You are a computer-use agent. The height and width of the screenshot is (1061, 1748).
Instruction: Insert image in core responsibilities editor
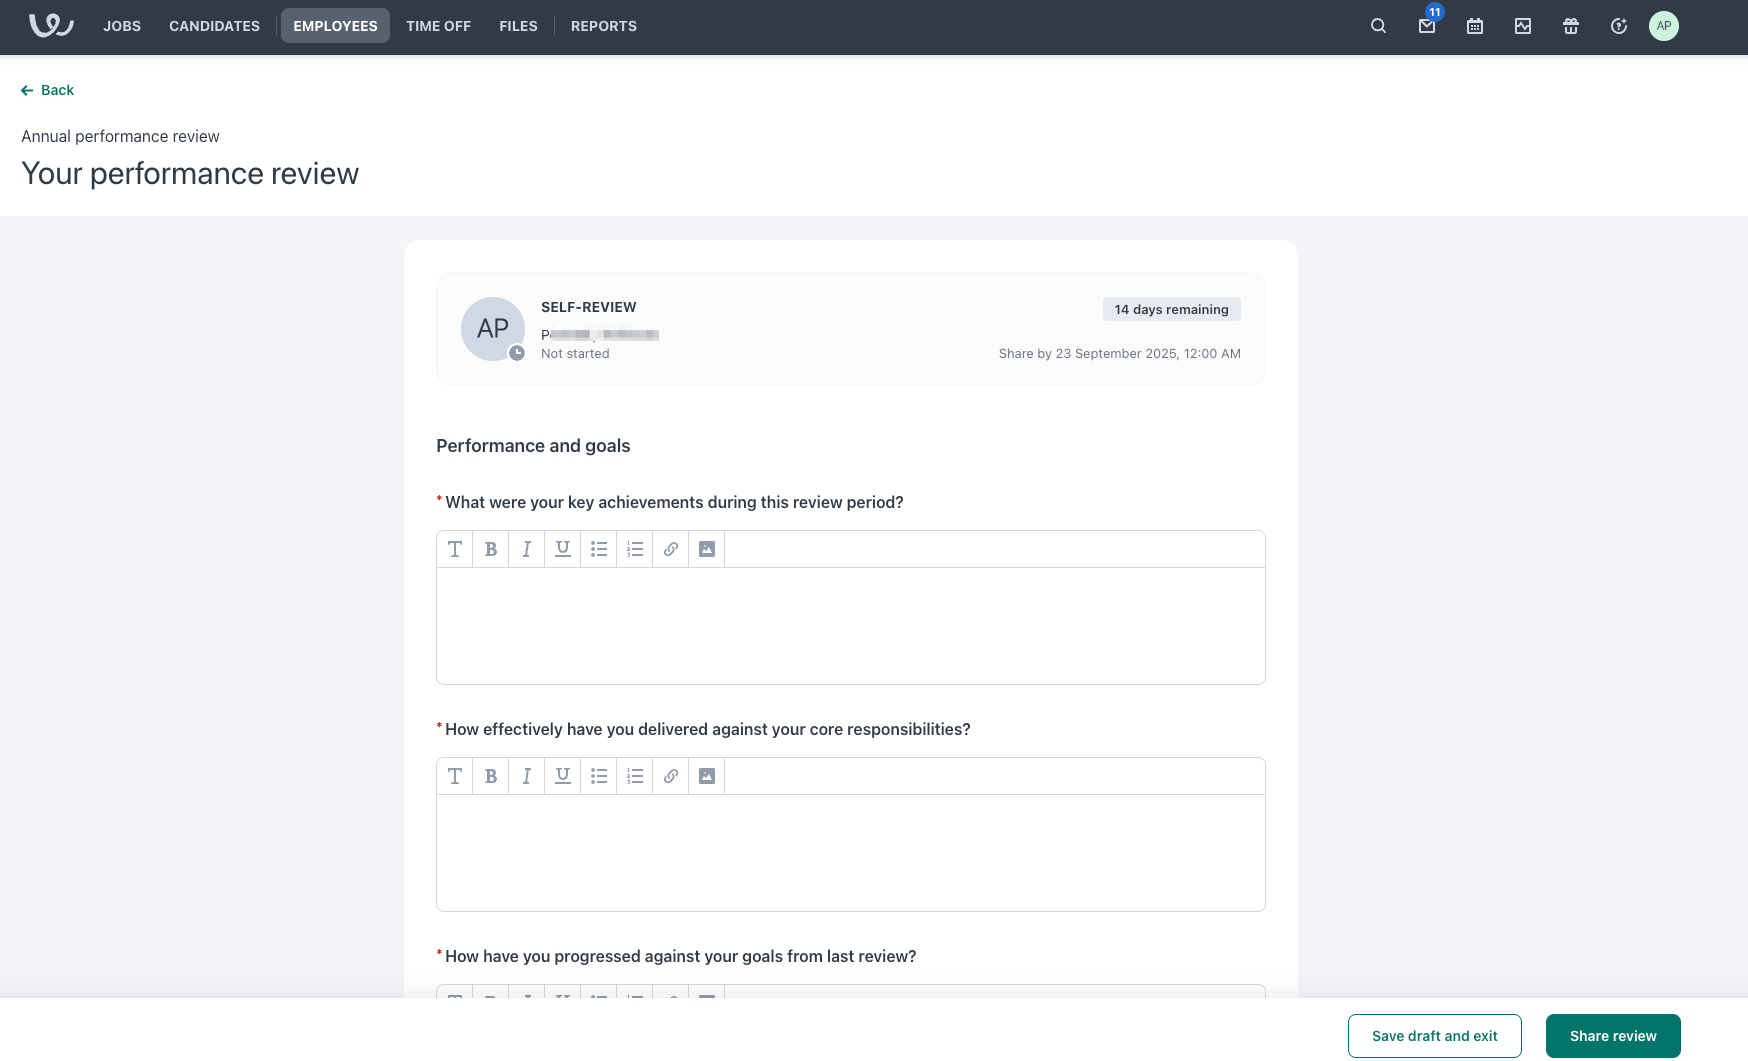pyautogui.click(x=707, y=776)
